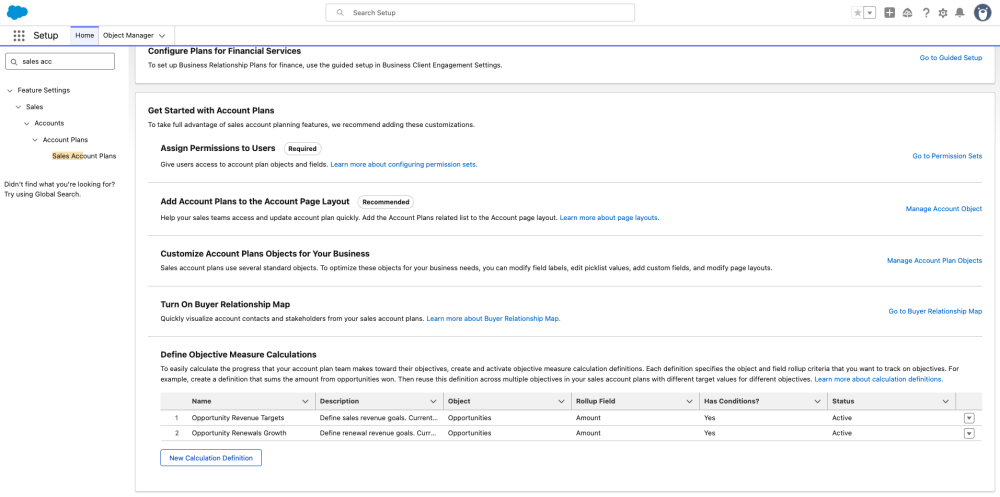Open Learn more about configuring permission sets
This screenshot has width=1000, height=497.
point(404,165)
